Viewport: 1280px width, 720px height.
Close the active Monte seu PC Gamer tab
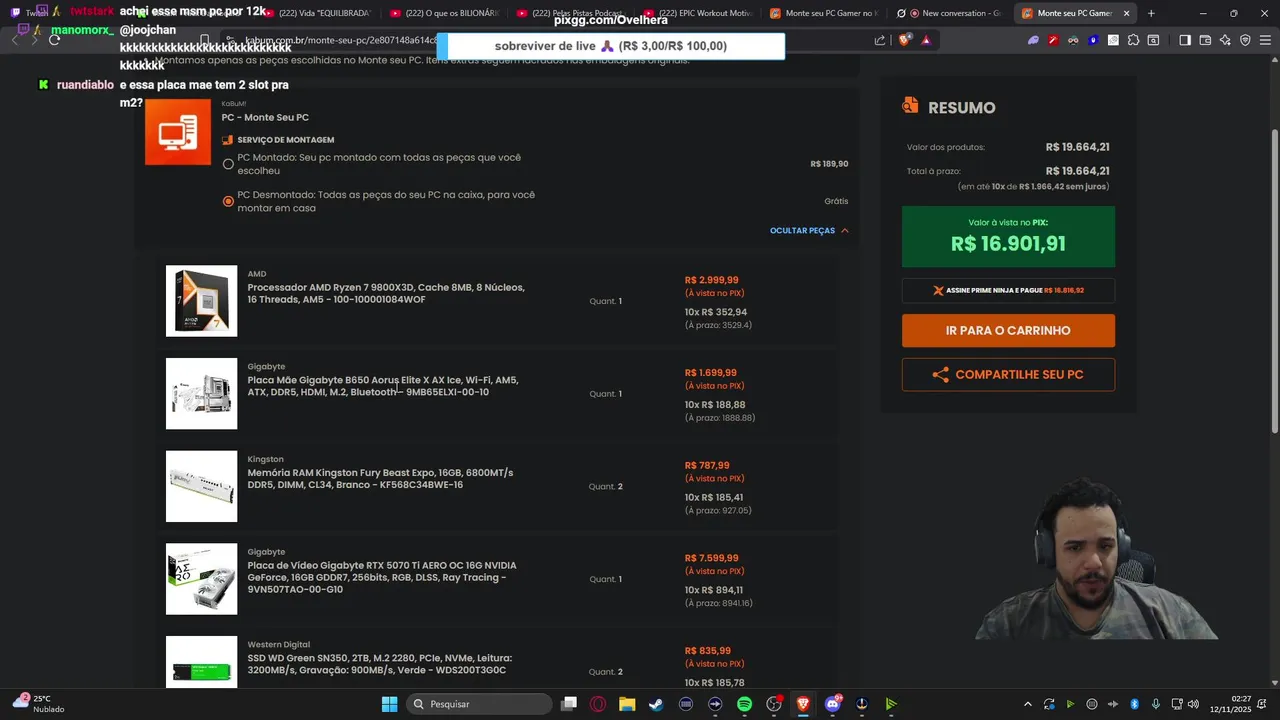click(x=1127, y=13)
